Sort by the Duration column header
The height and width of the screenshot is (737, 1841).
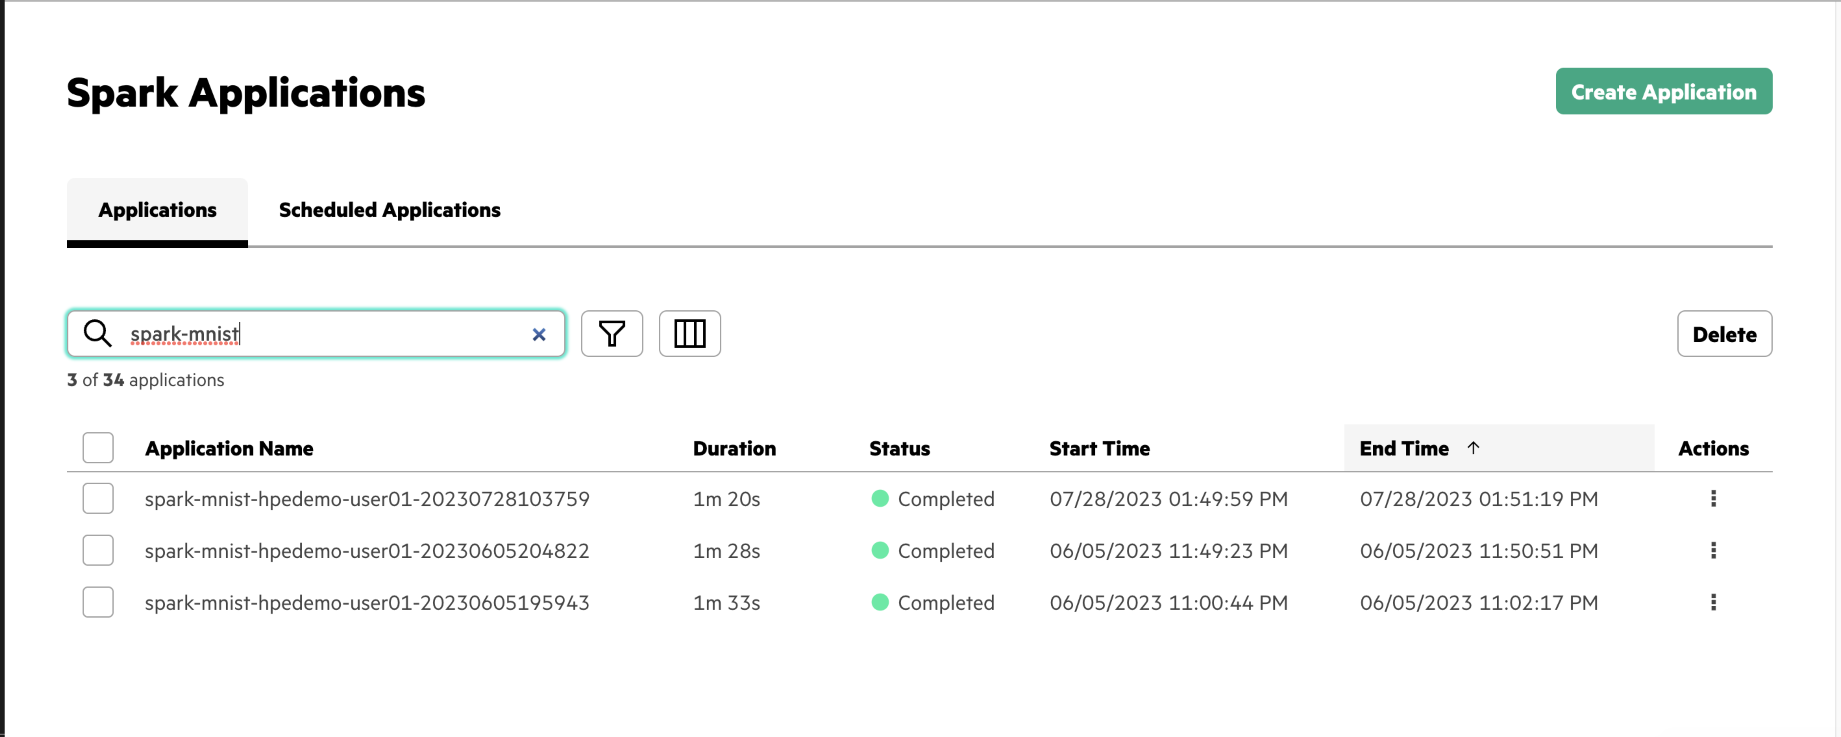(734, 448)
